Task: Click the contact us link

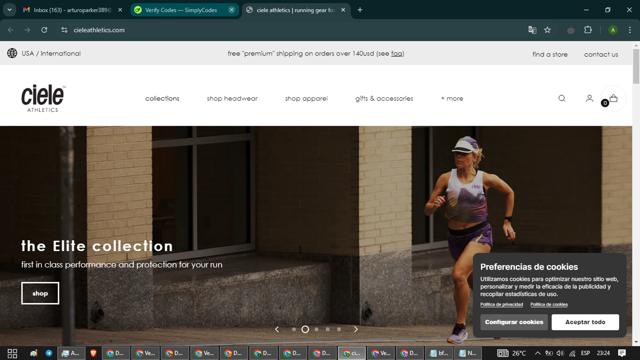Action: pos(601,54)
